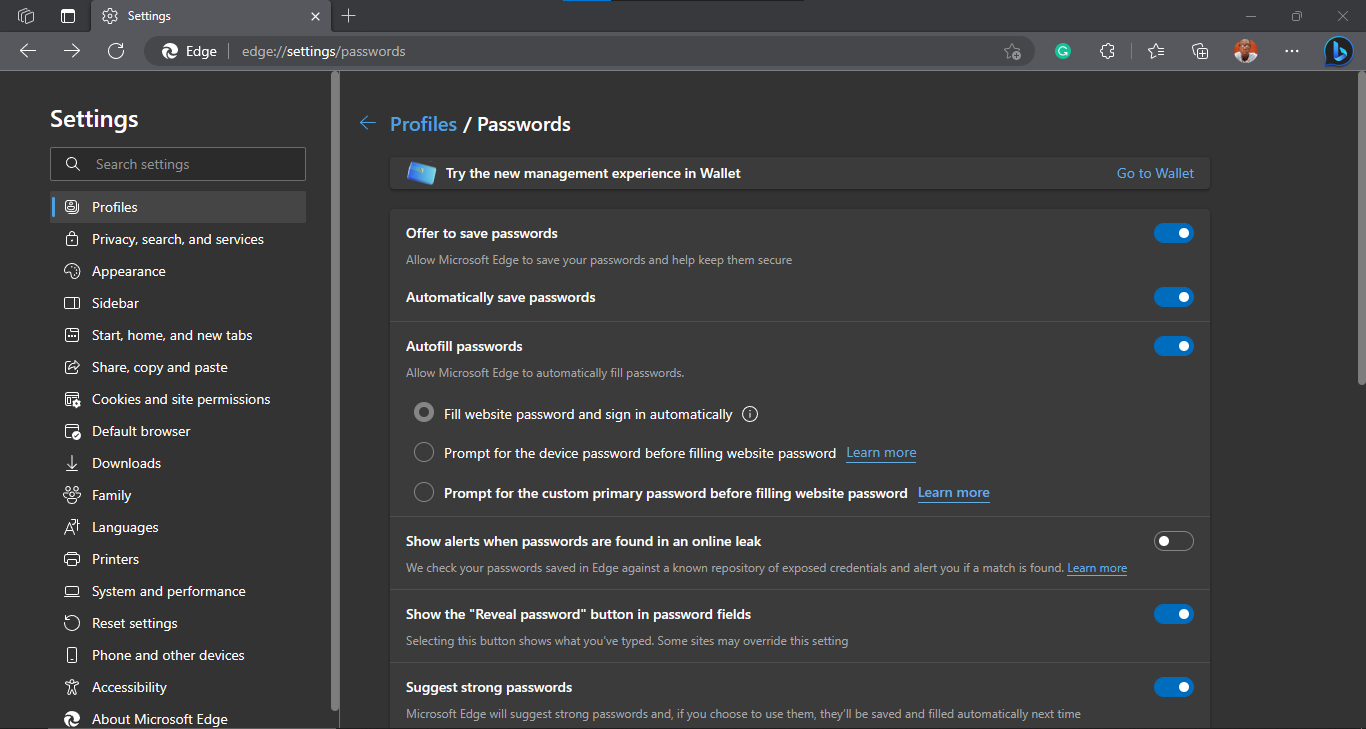This screenshot has width=1366, height=729.
Task: Open the Extensions puzzle icon
Action: point(1107,51)
